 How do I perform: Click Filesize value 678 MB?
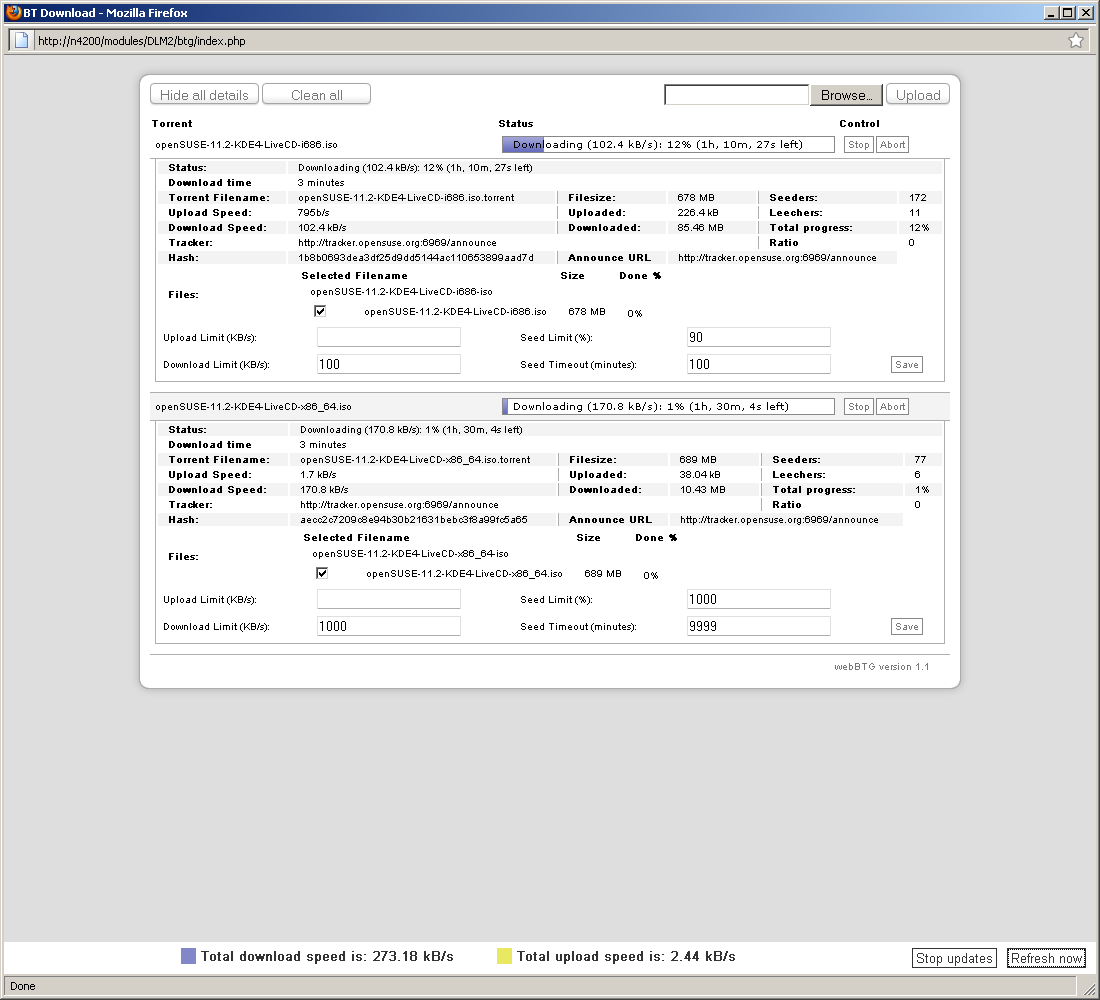pos(696,198)
